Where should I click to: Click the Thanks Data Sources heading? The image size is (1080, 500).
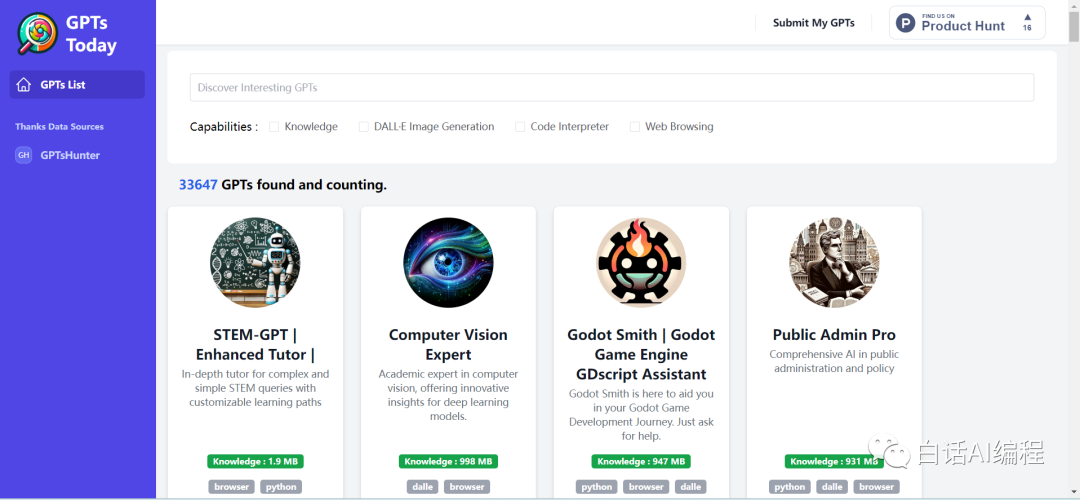coord(59,127)
